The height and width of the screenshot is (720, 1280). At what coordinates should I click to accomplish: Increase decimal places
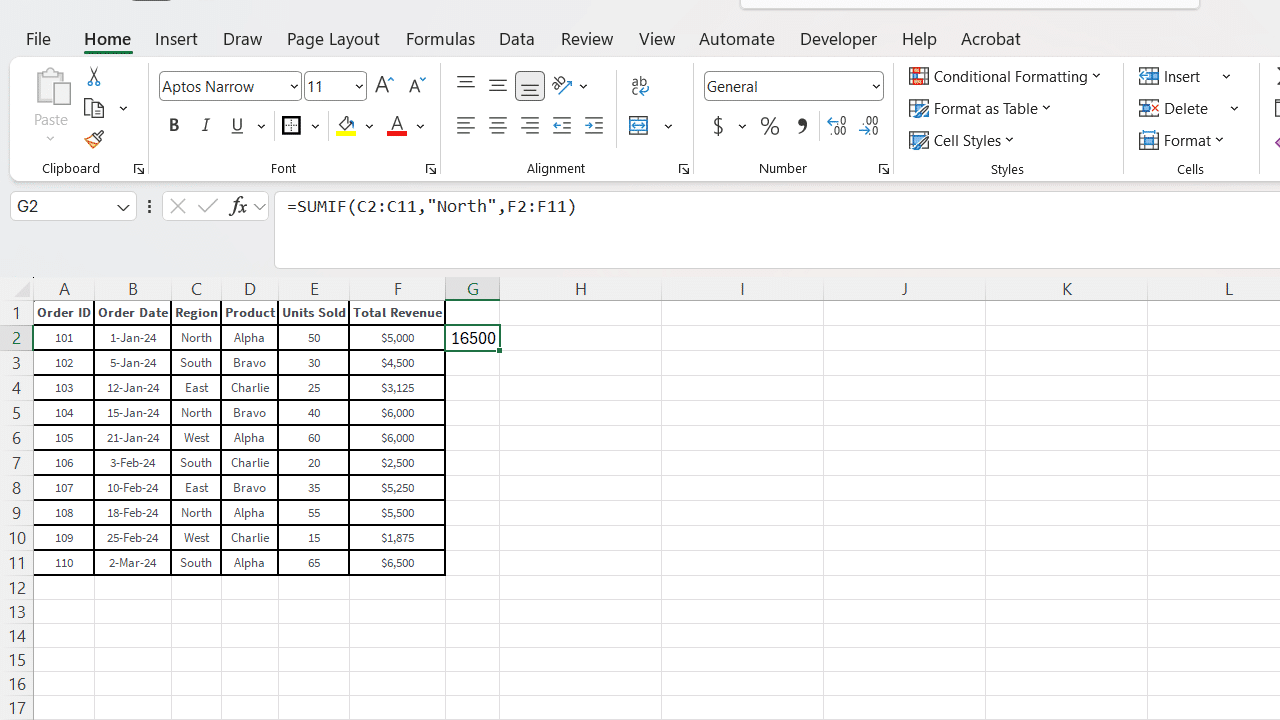[837, 125]
